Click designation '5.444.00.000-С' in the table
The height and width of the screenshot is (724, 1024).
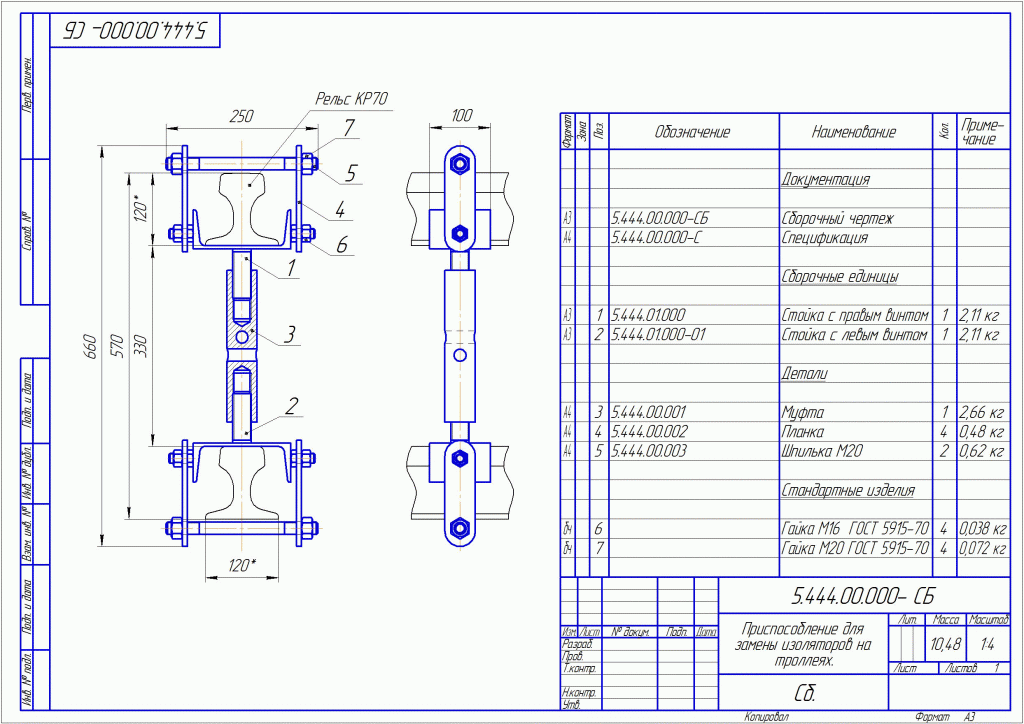tap(656, 238)
